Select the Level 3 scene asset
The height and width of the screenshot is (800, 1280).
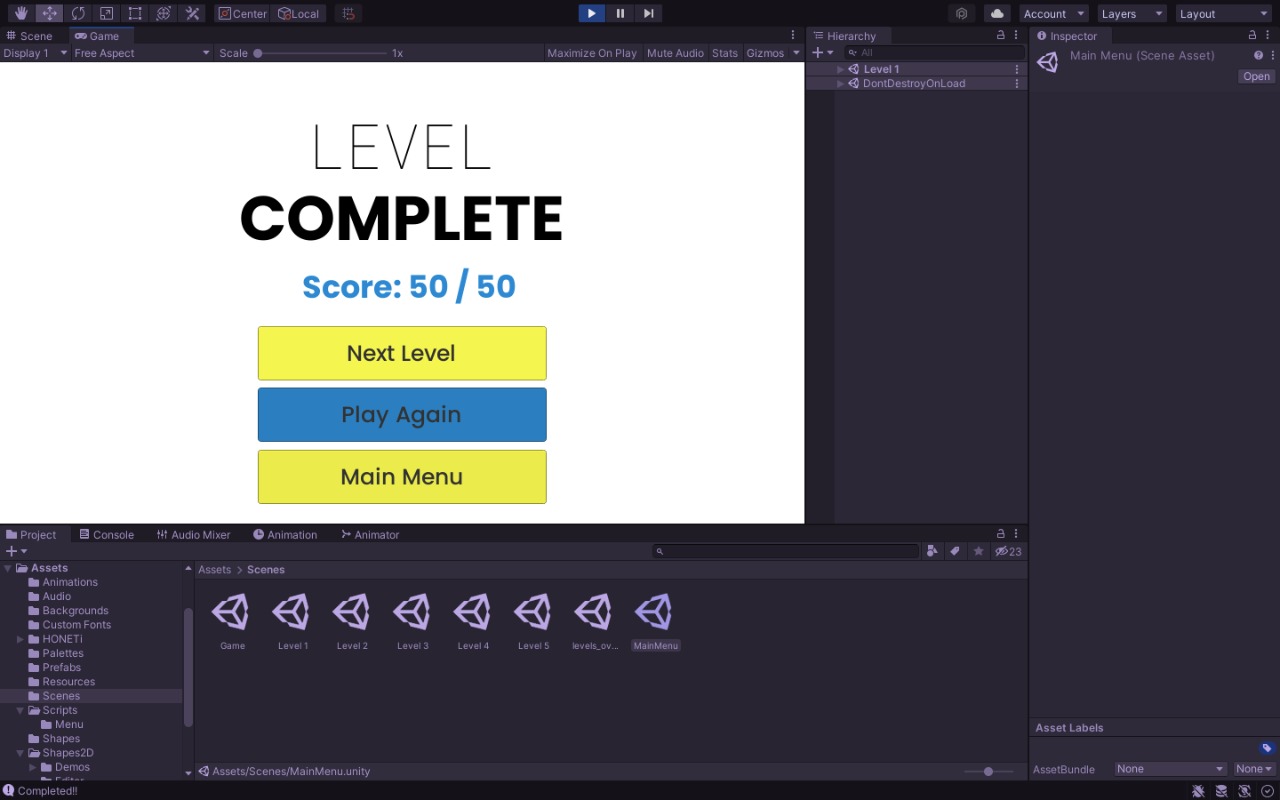pos(412,622)
